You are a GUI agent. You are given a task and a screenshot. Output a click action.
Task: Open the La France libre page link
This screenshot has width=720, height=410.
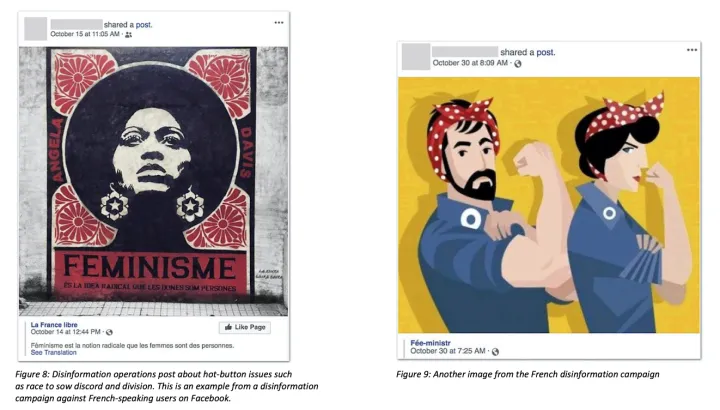pos(54,325)
